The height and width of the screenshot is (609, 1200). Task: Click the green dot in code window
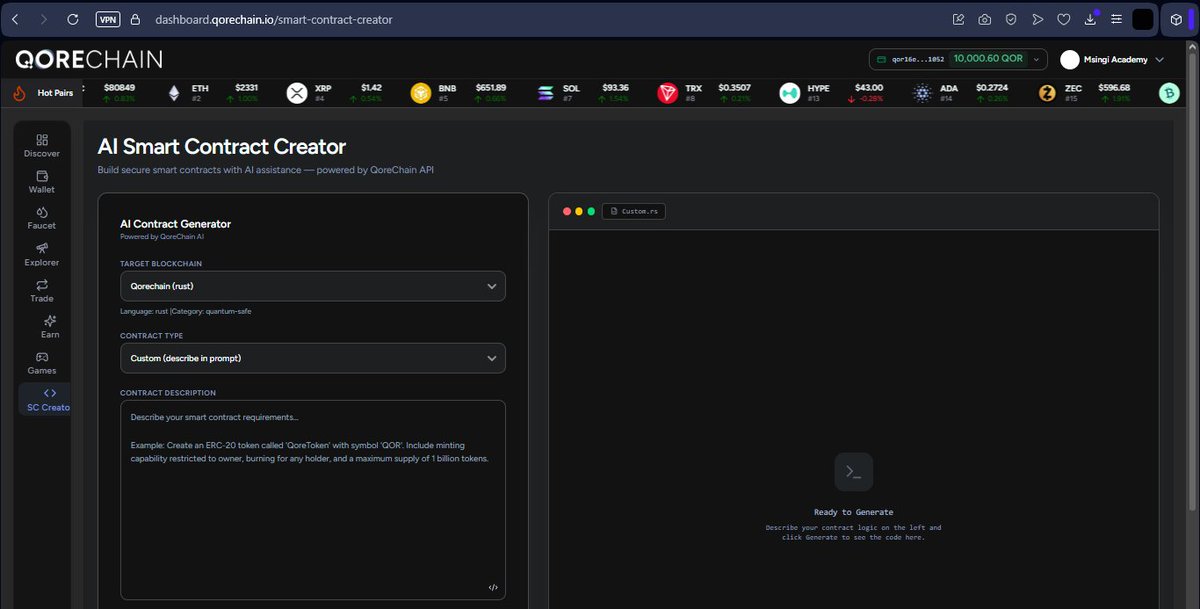coord(591,211)
